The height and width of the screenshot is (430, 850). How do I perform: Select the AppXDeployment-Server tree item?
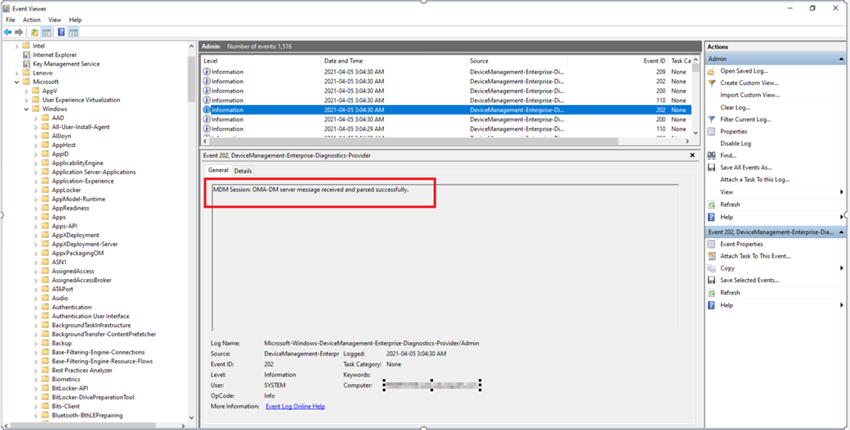(x=85, y=244)
